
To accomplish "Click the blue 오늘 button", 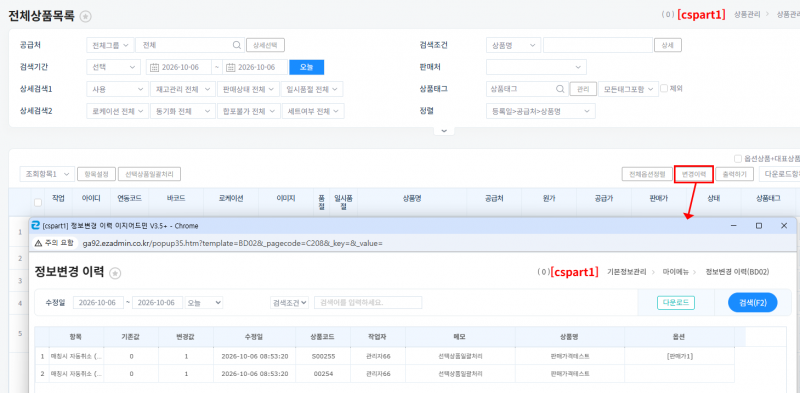I will click(307, 67).
